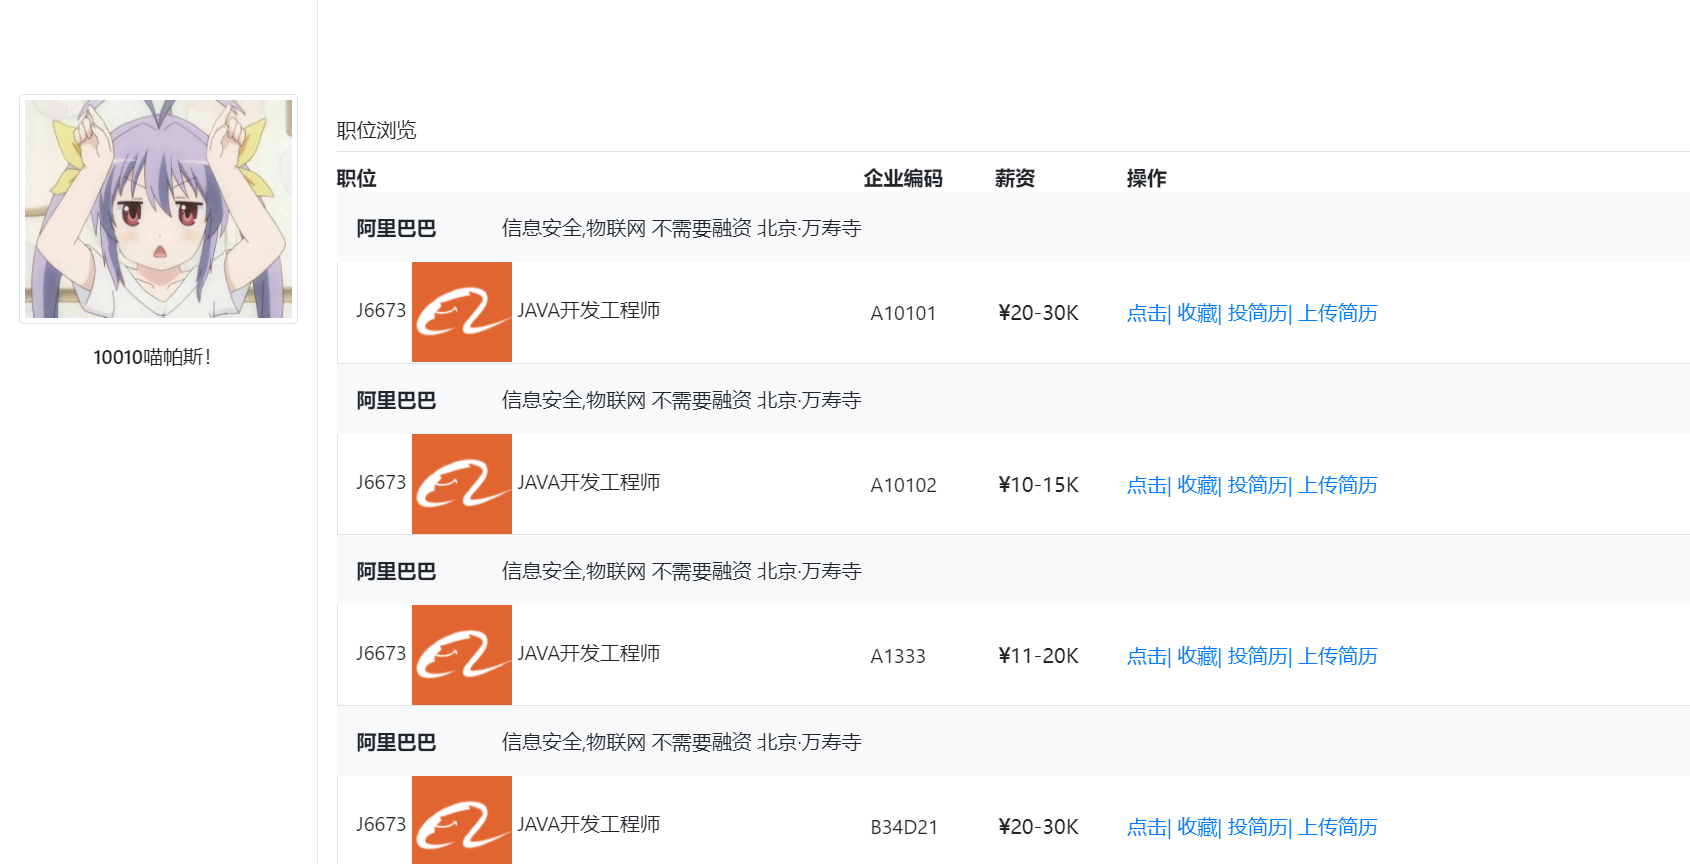Click the 操作 column header
Screen dimensions: 1690x864
pos(1146,178)
